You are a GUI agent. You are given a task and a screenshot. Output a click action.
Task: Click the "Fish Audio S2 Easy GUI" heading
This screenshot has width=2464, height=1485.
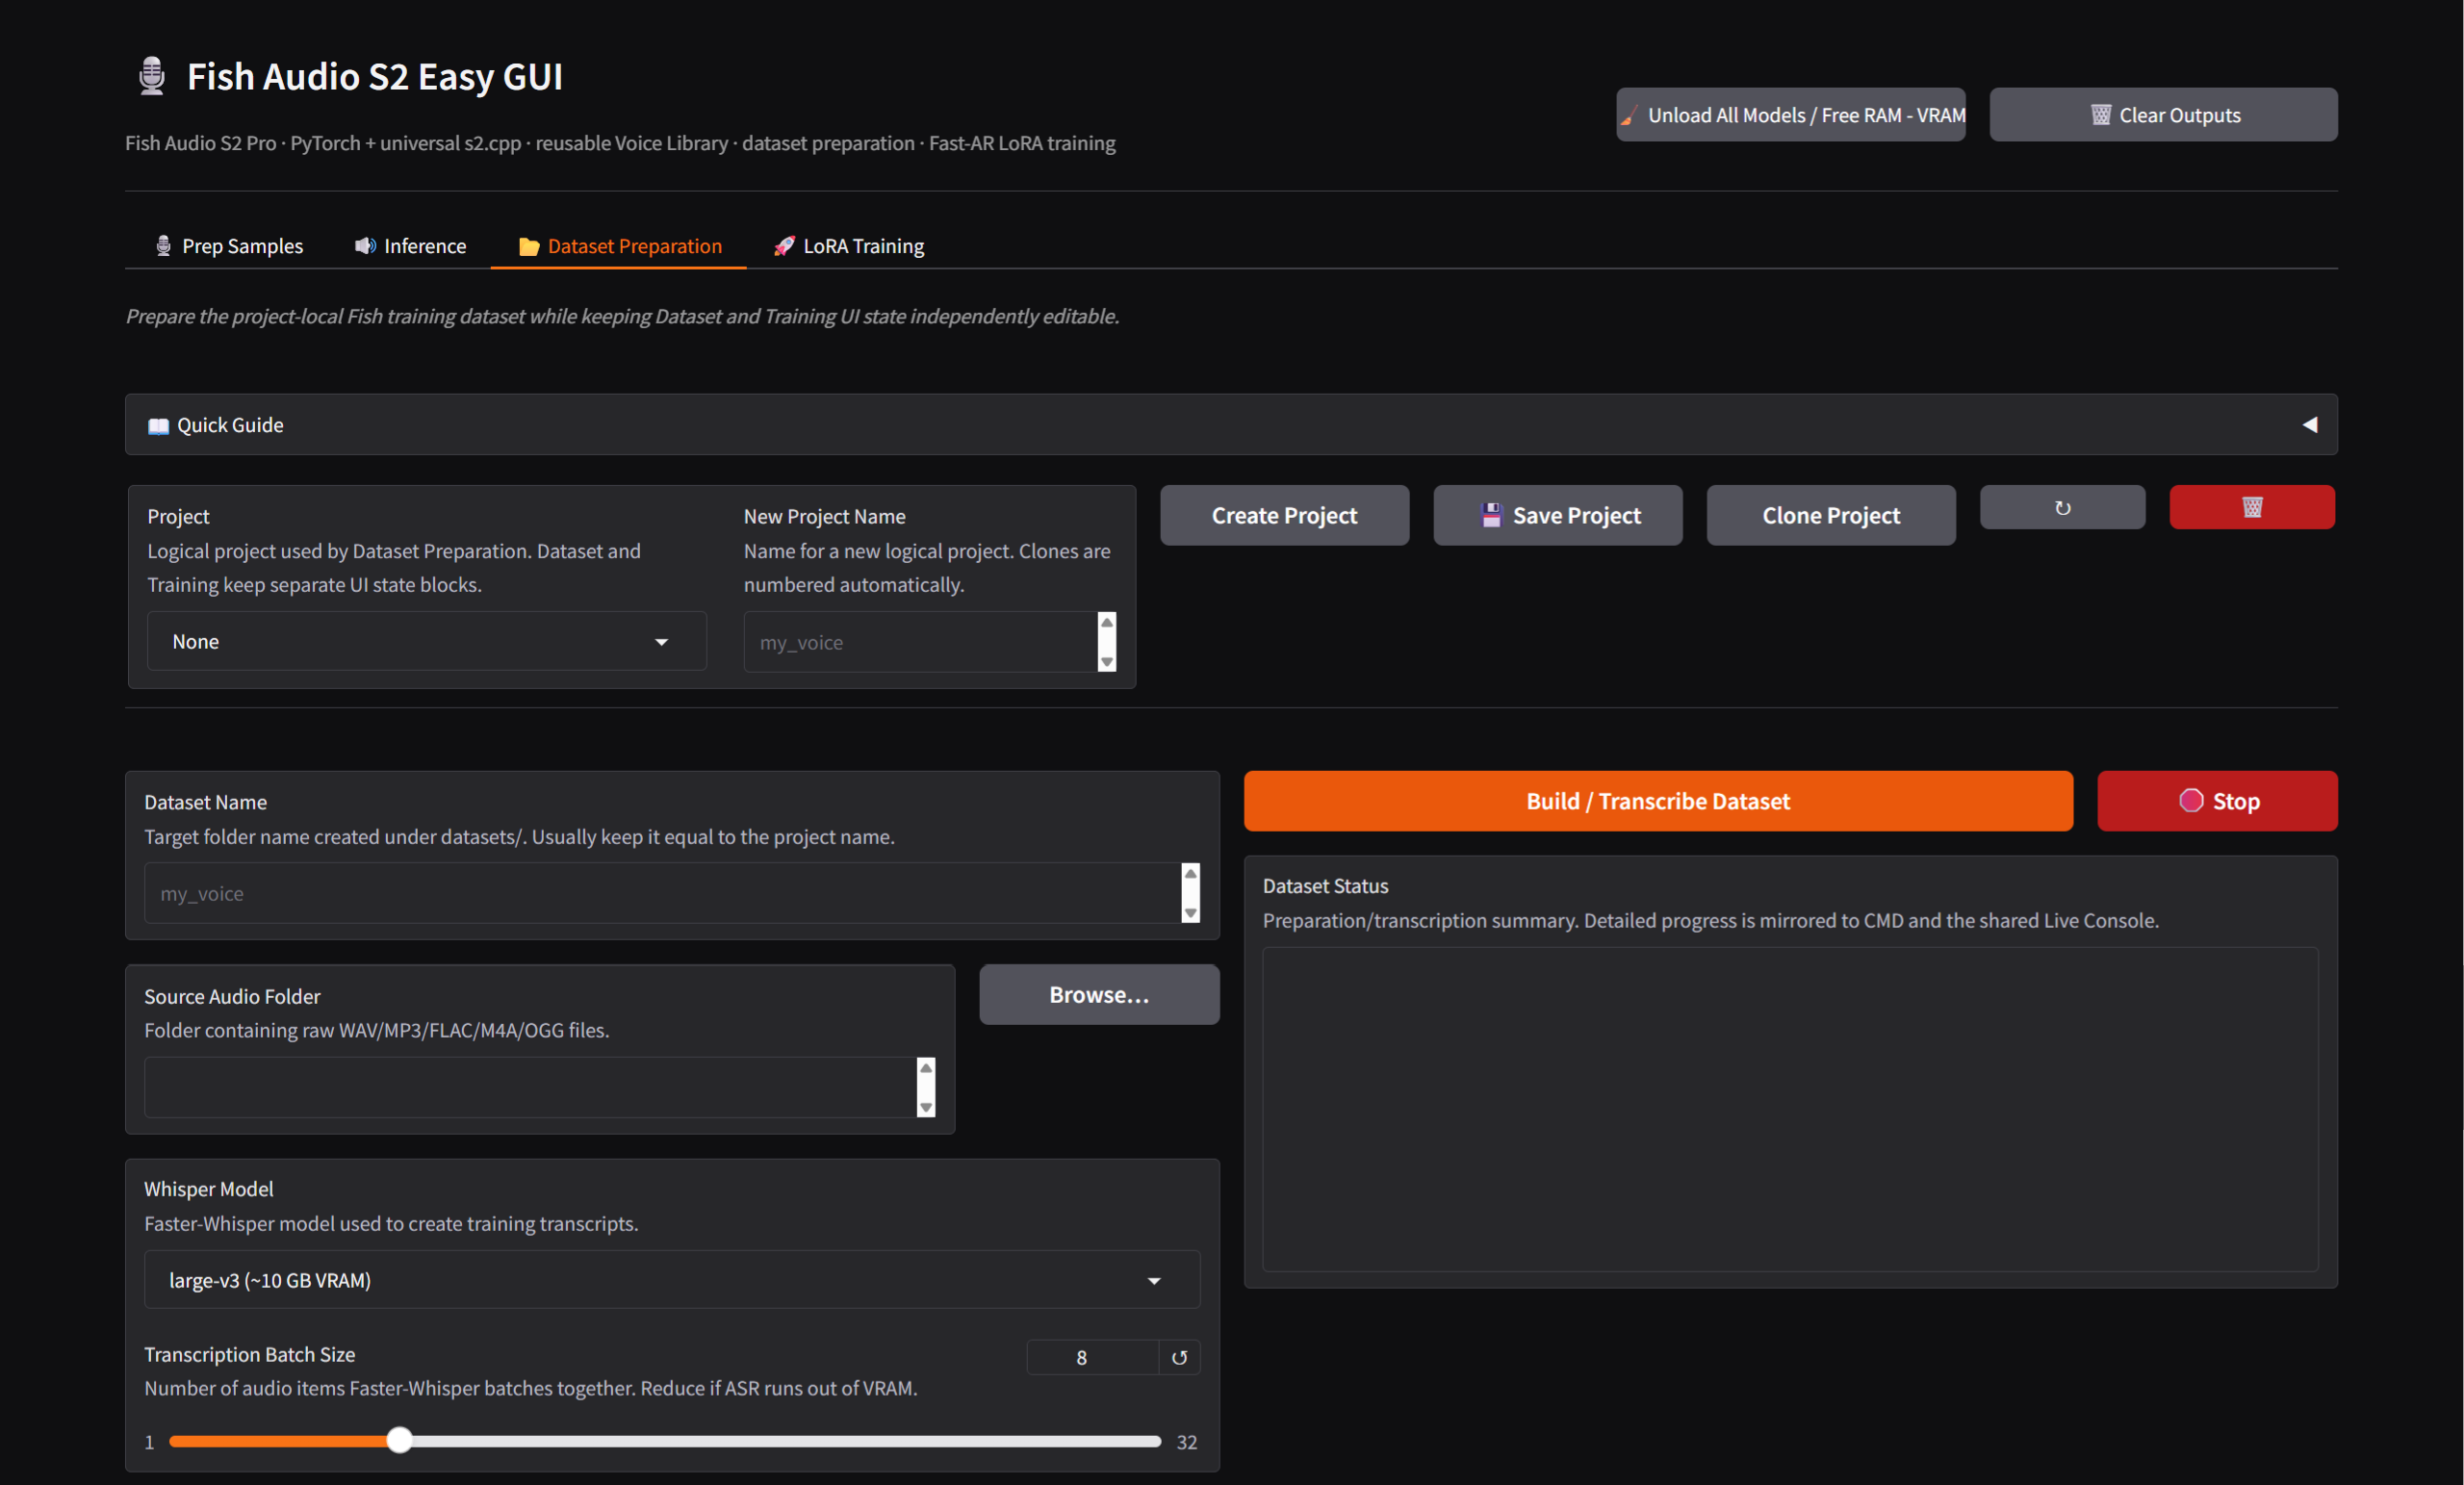coord(375,76)
